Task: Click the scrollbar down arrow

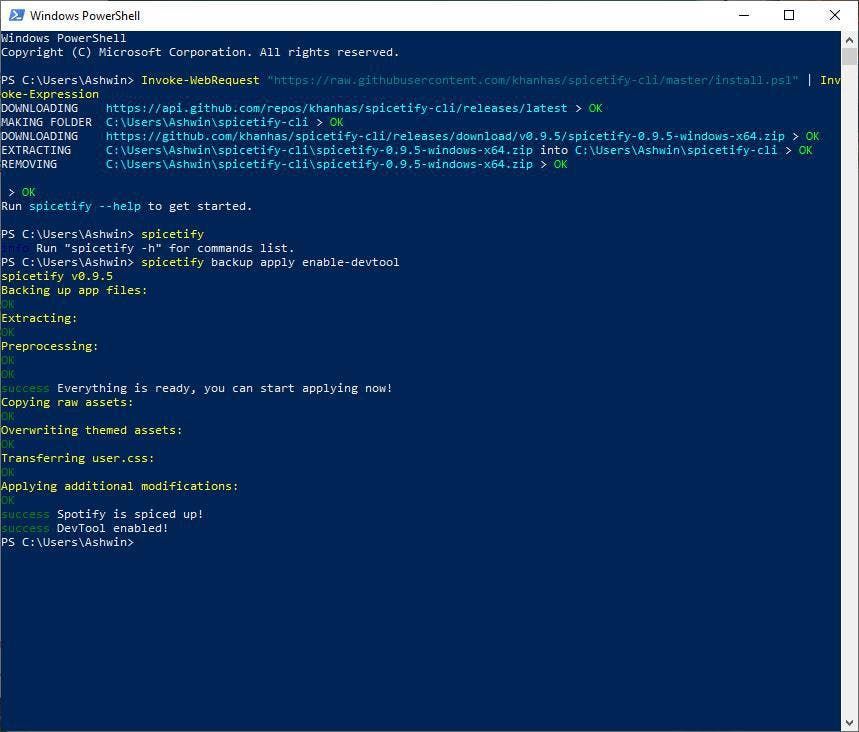Action: click(x=850, y=723)
